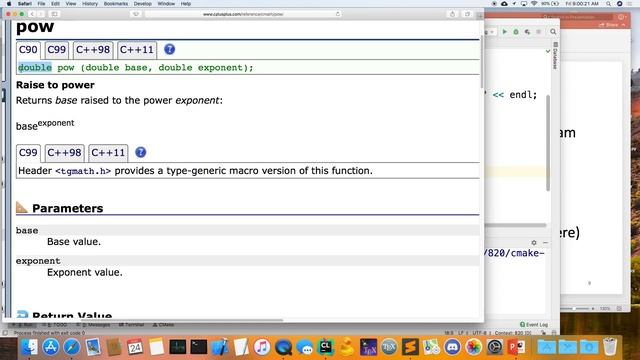Toggle Safari's sidebar button
The image size is (640, 360).
click(x=55, y=14)
